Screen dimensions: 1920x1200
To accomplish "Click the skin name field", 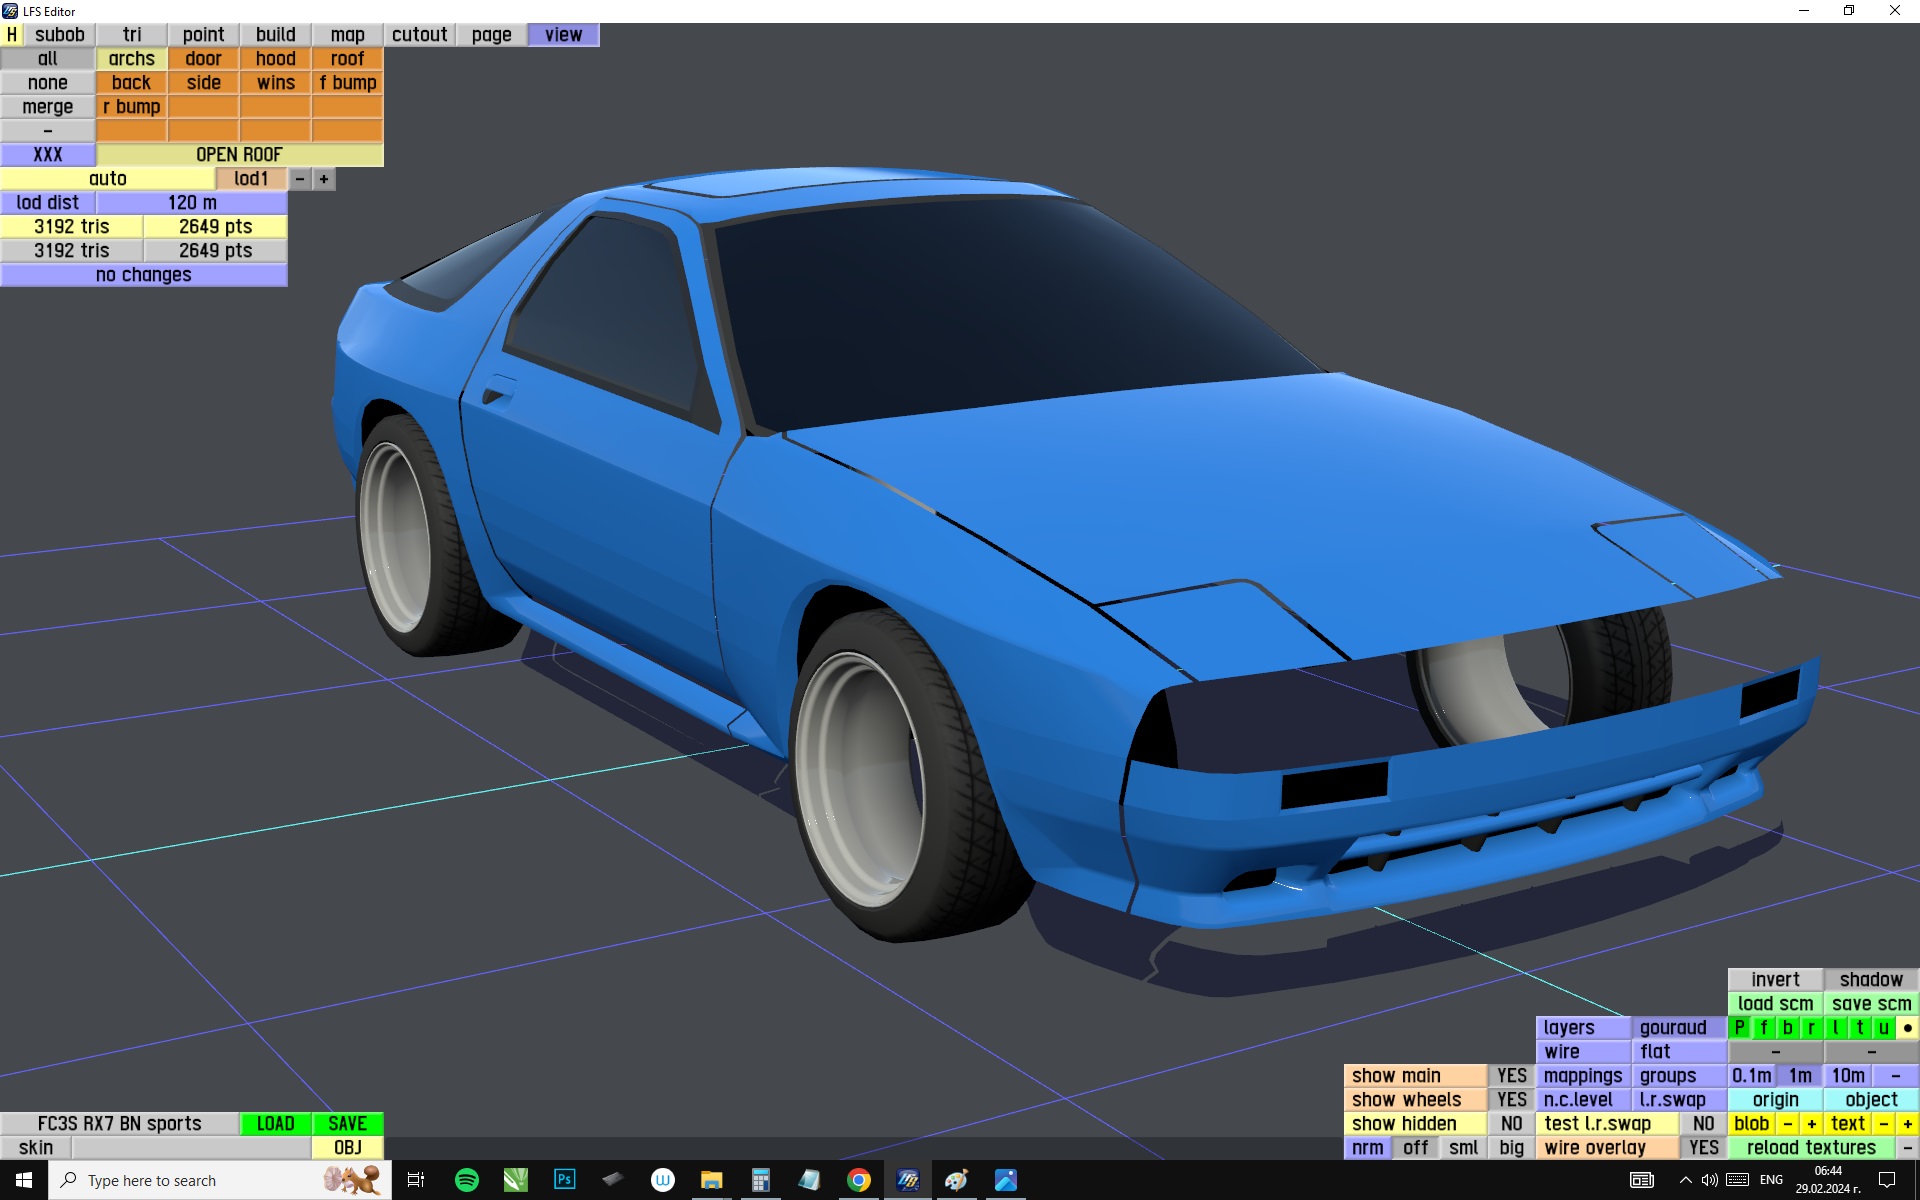I will pyautogui.click(x=190, y=1147).
